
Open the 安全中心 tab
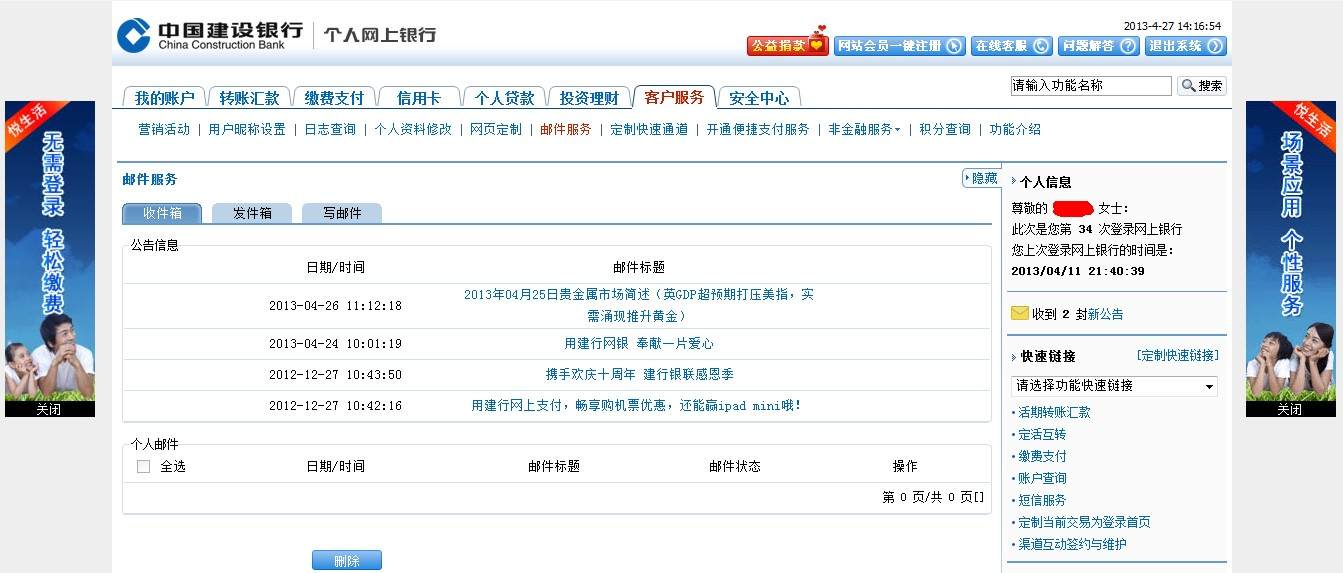[x=759, y=97]
